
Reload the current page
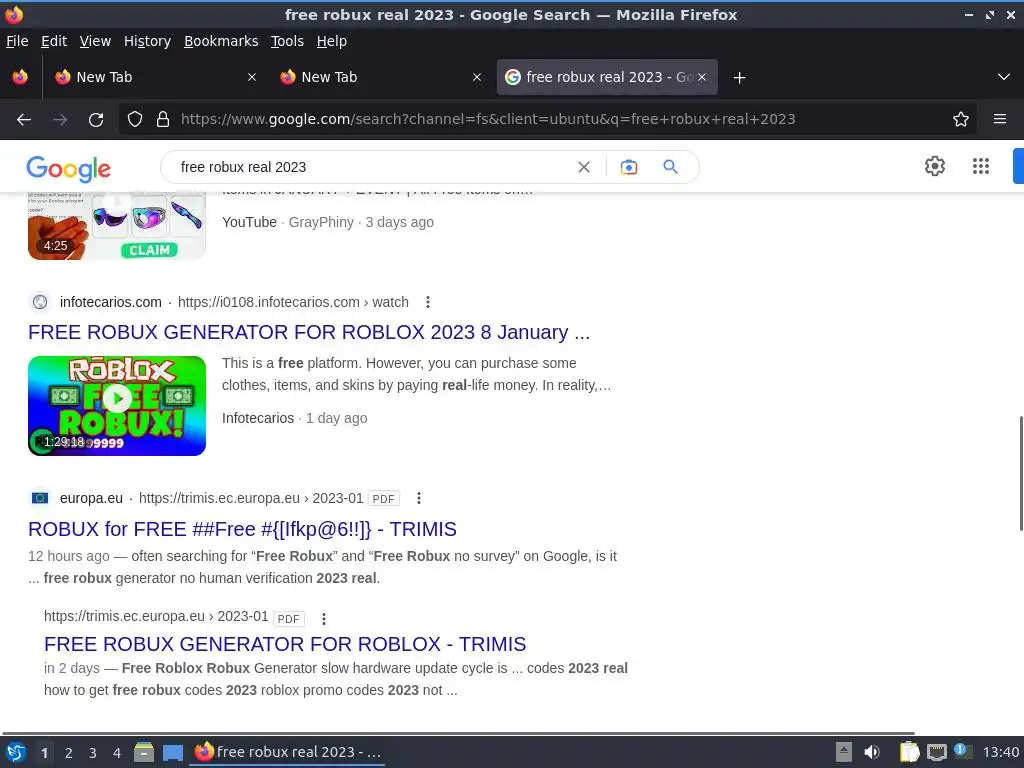[x=96, y=120]
